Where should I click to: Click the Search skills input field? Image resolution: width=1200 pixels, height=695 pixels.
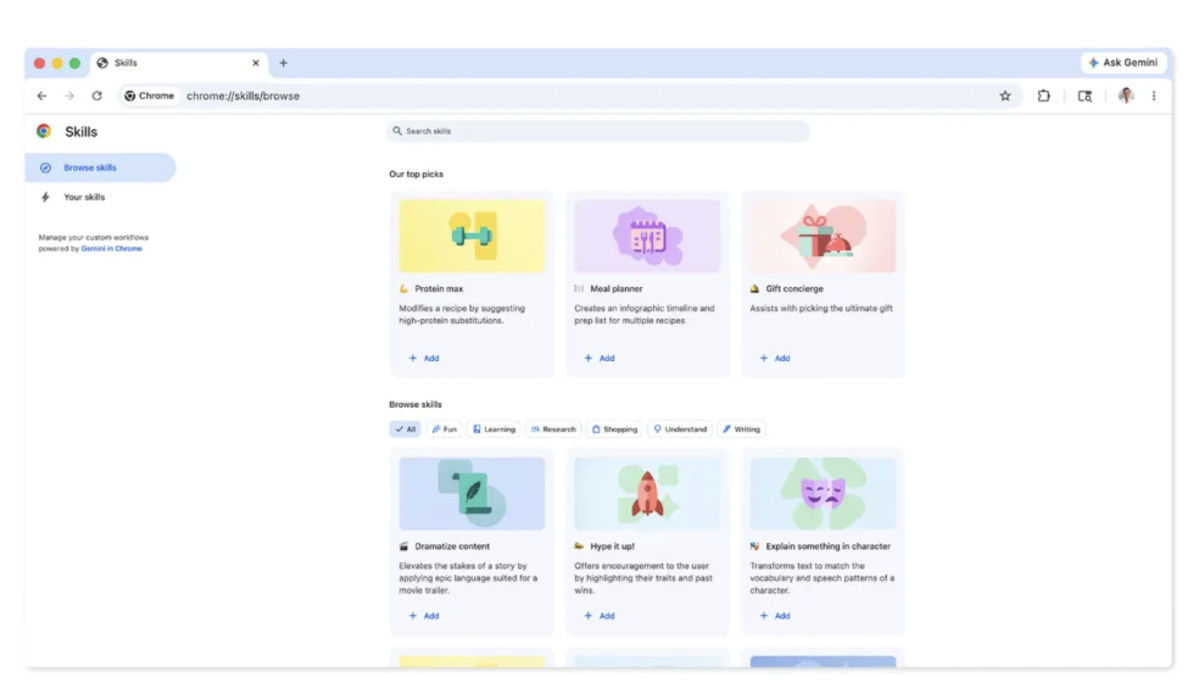click(598, 131)
